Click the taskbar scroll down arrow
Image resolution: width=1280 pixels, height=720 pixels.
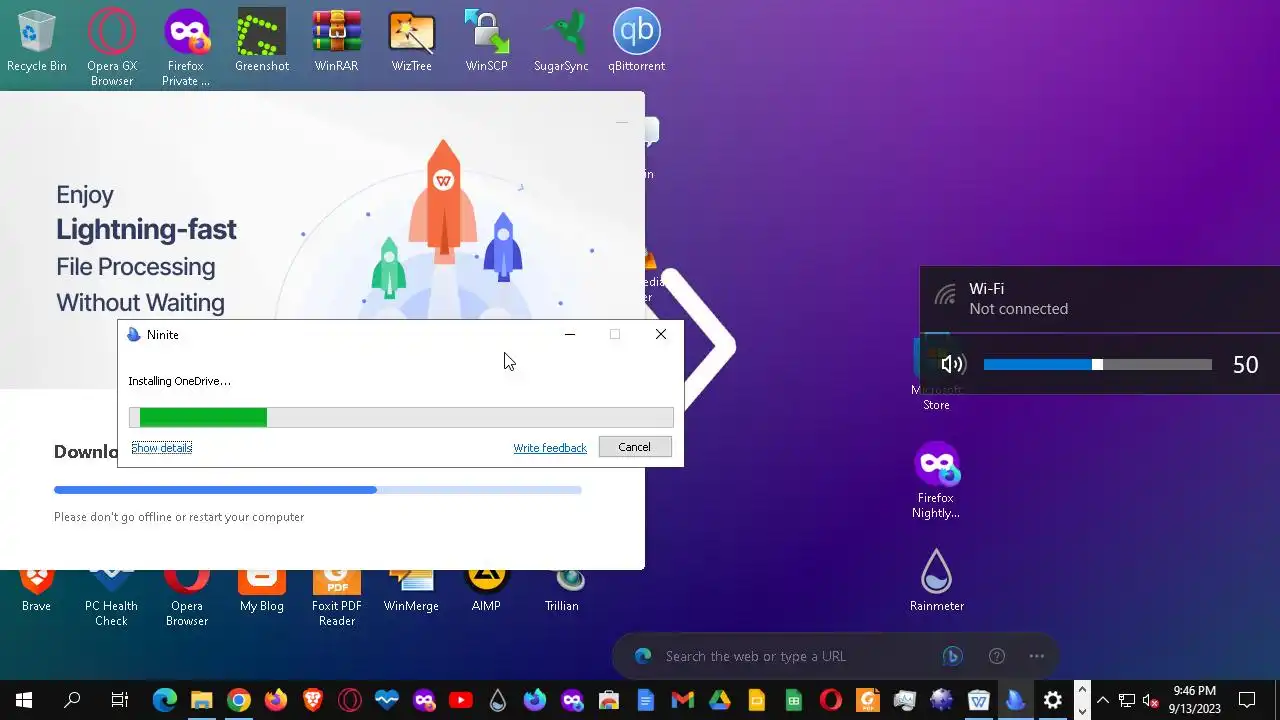tap(1082, 711)
